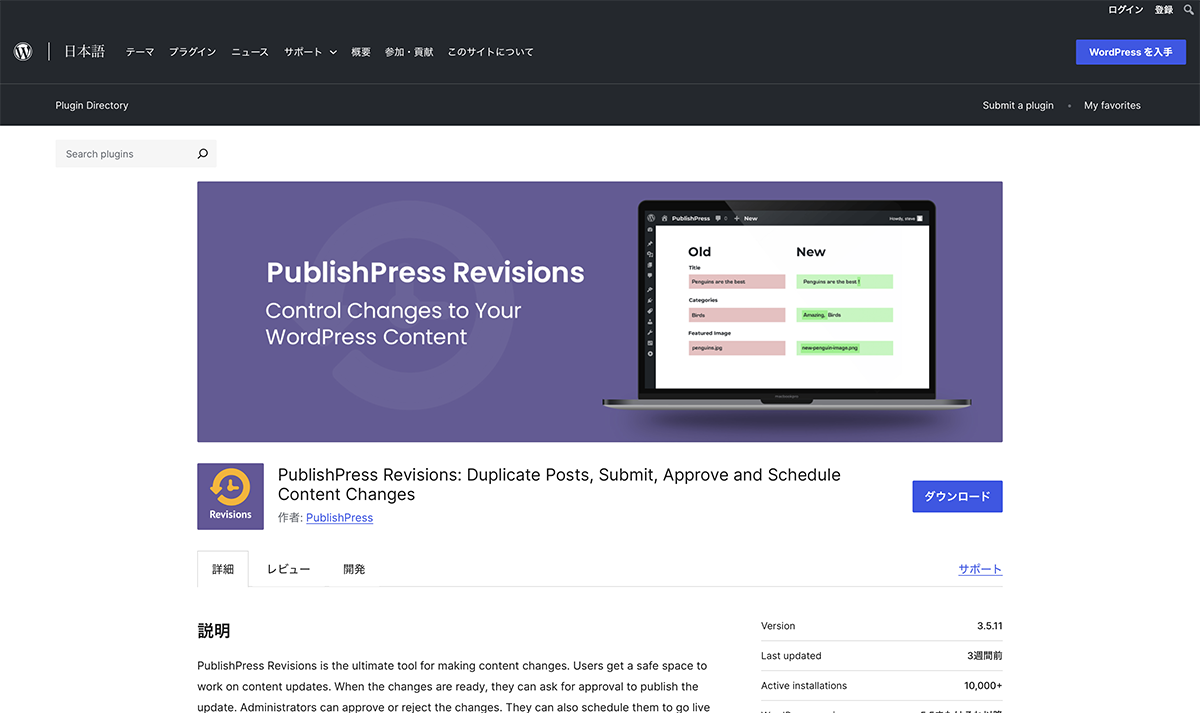1200x713 pixels.
Task: Go to the ニュース page
Action: [x=250, y=52]
